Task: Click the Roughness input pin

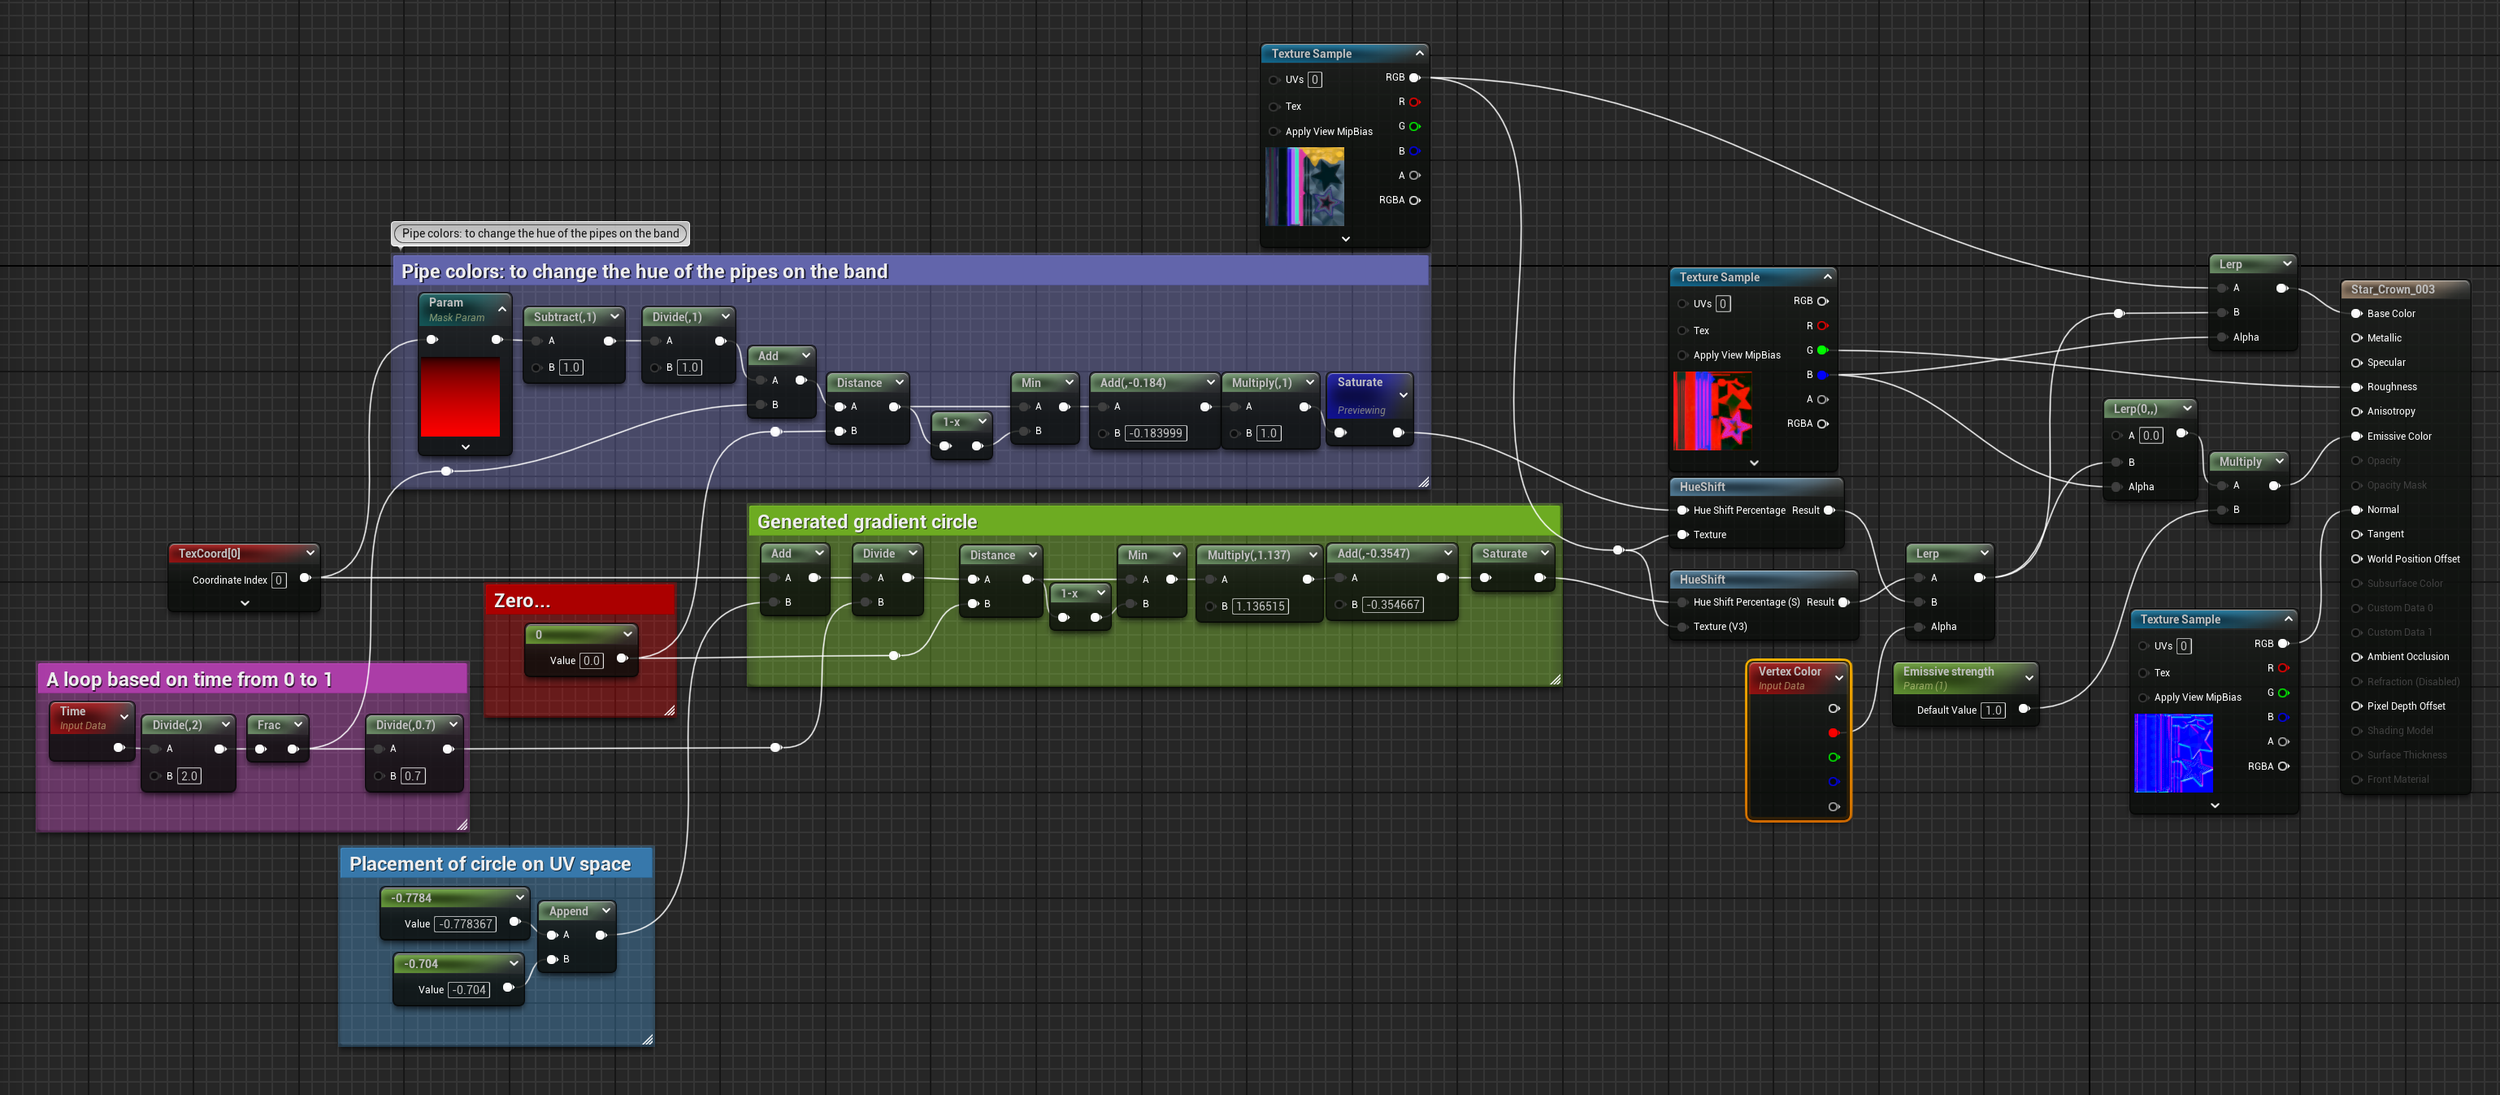Action: coord(2356,387)
